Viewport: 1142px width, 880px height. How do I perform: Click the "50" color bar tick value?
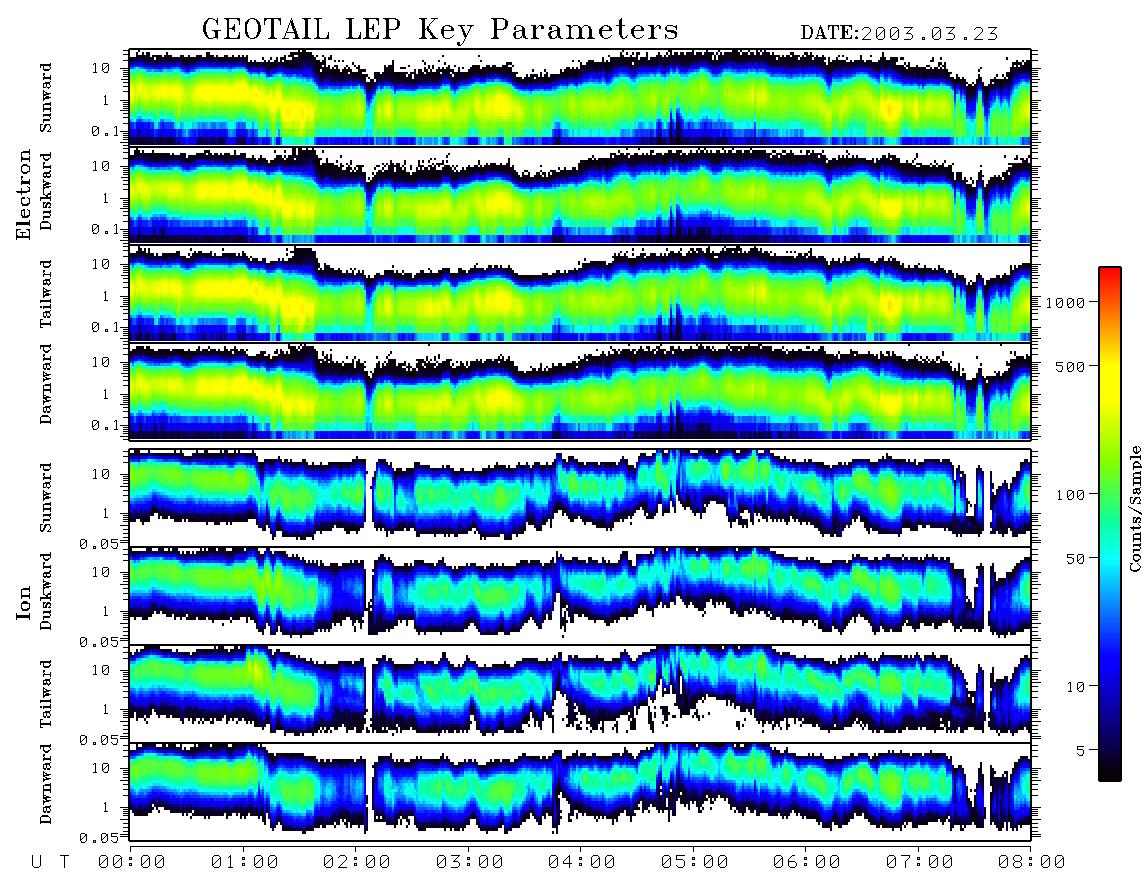pos(1075,559)
